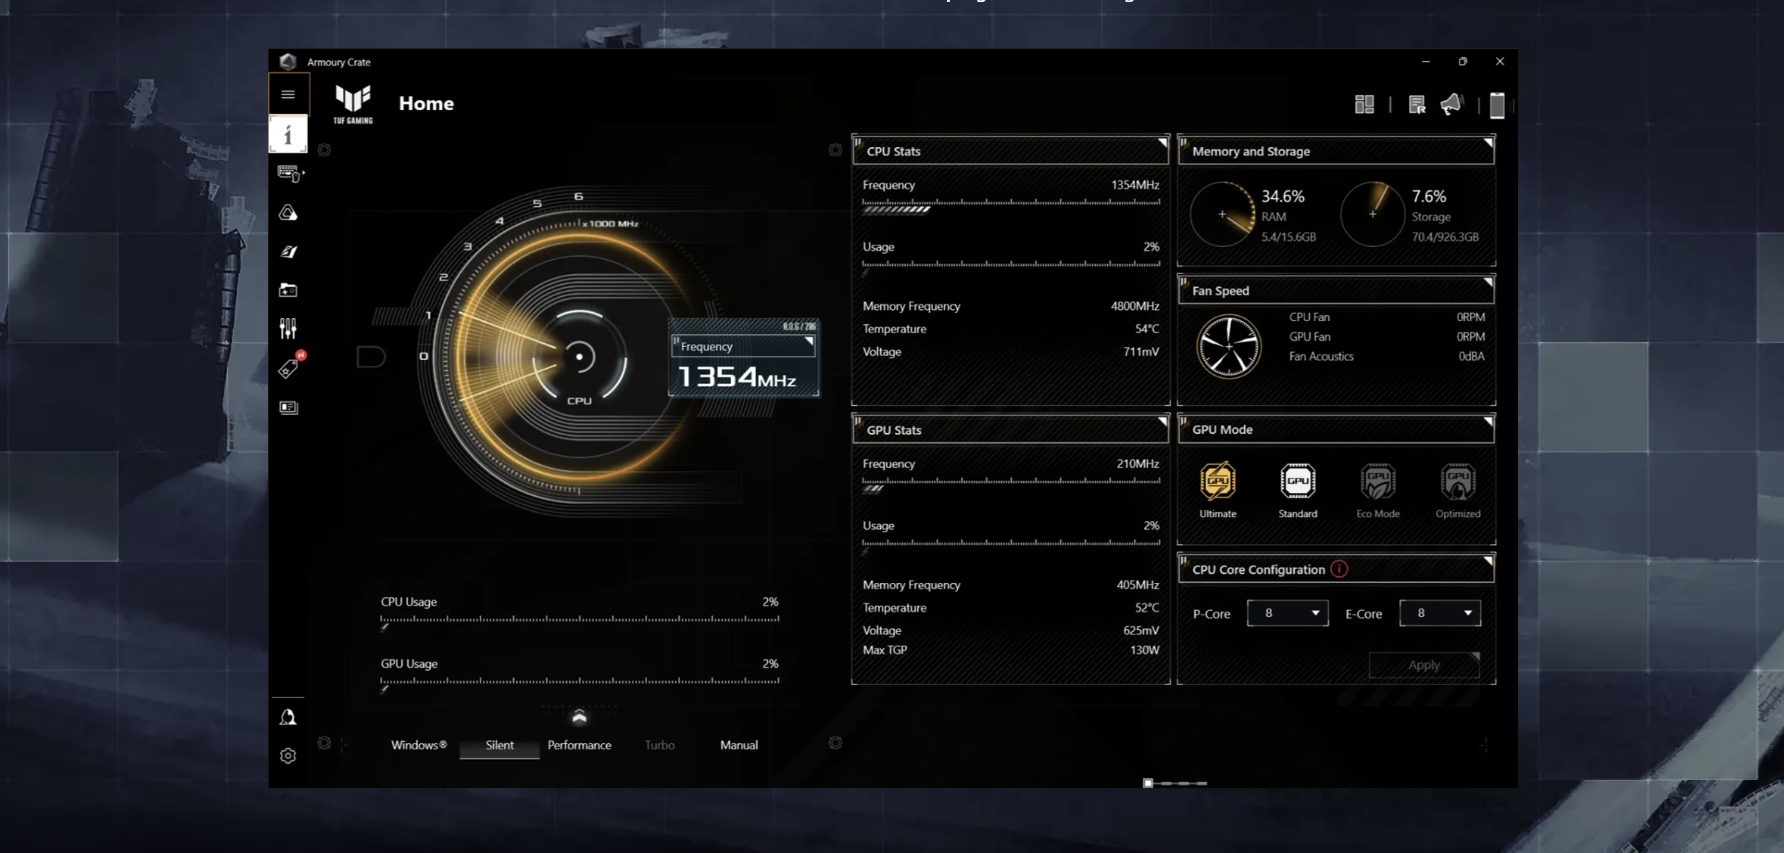This screenshot has width=1784, height=853.
Task: Open the Game Library folder icon
Action: coord(288,290)
